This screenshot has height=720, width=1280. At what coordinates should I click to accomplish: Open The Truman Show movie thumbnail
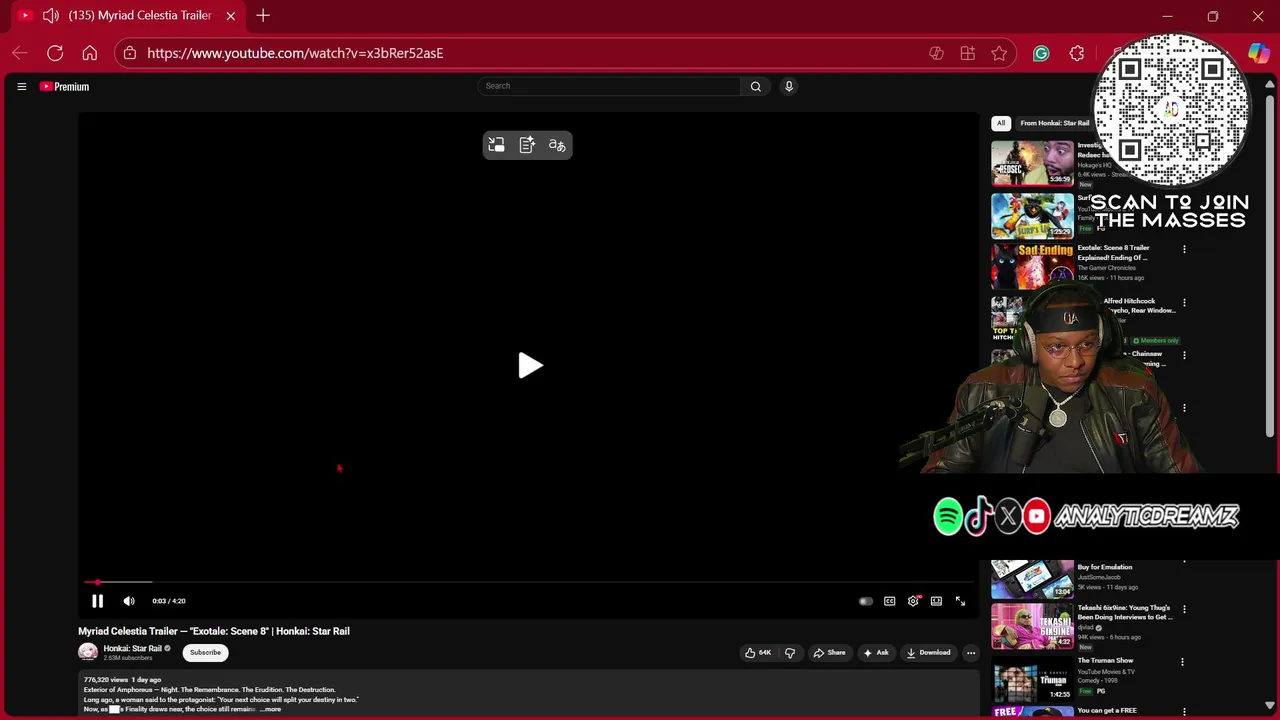1032,679
